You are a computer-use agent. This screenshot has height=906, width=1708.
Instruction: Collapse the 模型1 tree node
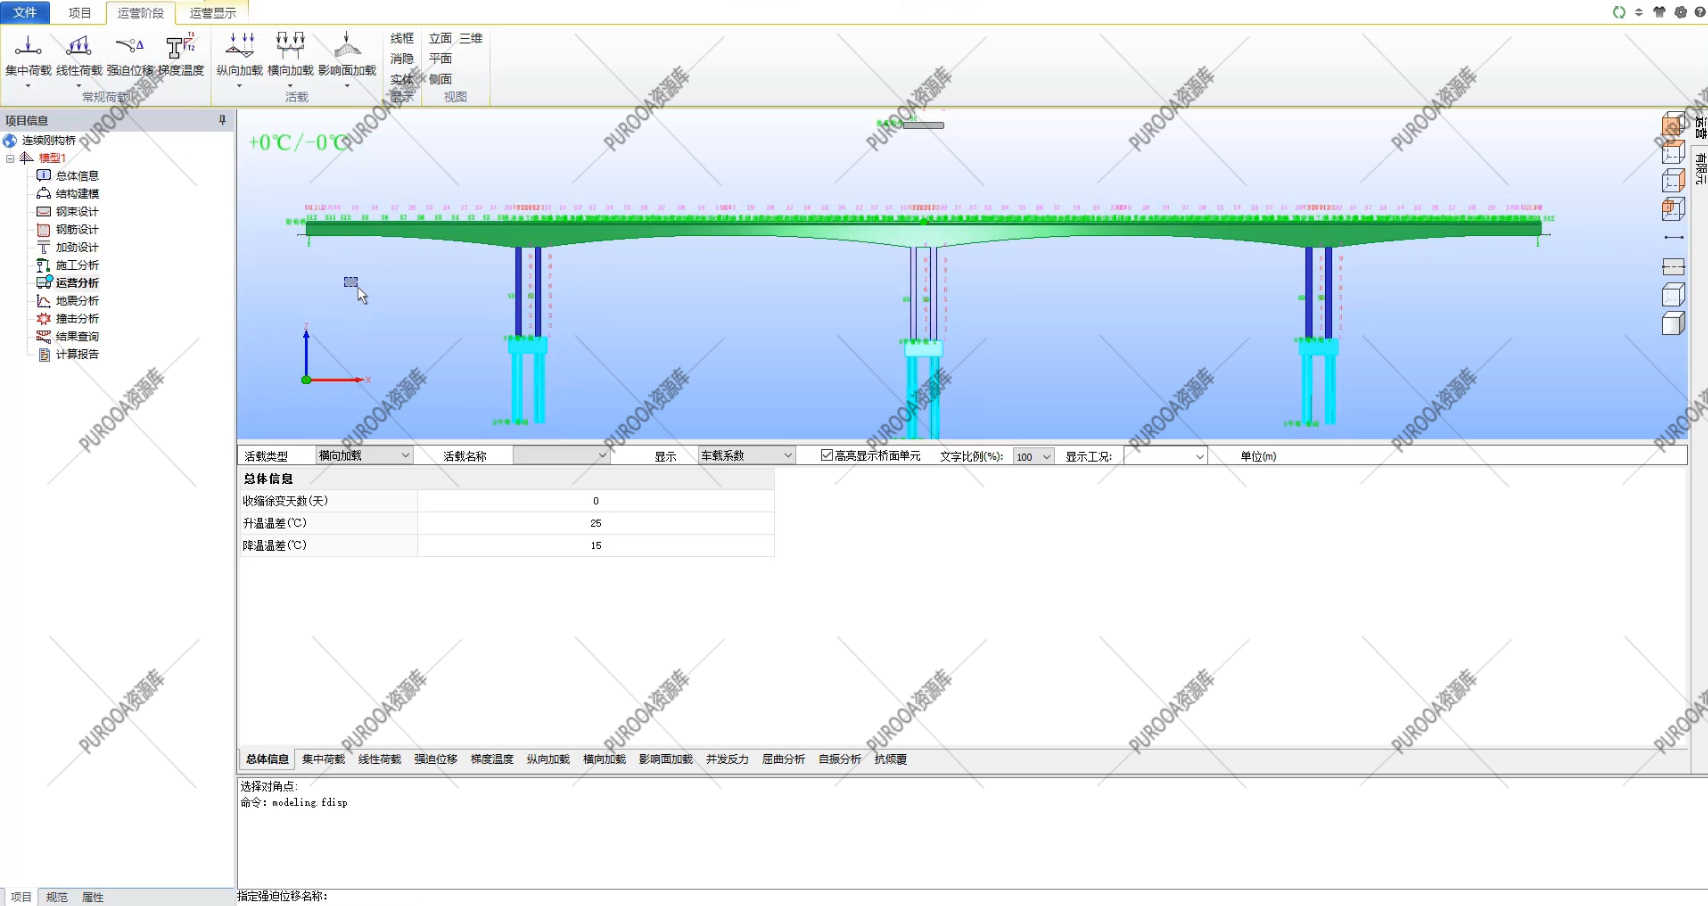[x=10, y=158]
